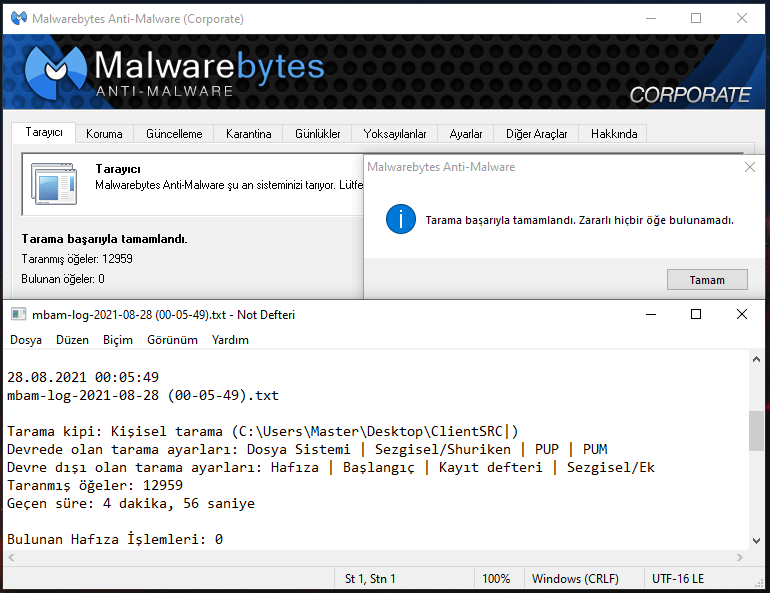Click the 'Windows (CRLF)' status bar entry
The width and height of the screenshot is (770, 593).
(575, 579)
